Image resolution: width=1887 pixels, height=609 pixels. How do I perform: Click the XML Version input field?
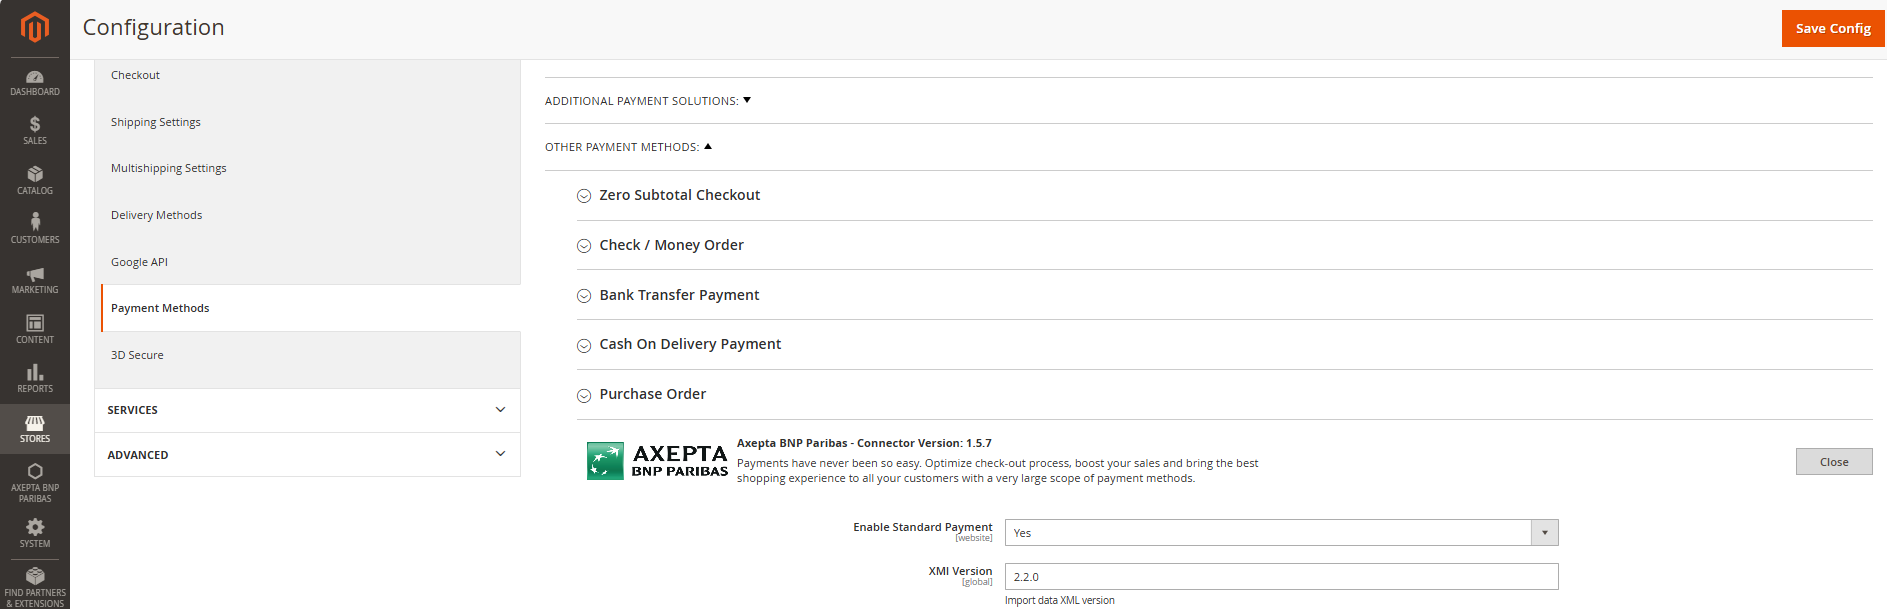(1281, 577)
